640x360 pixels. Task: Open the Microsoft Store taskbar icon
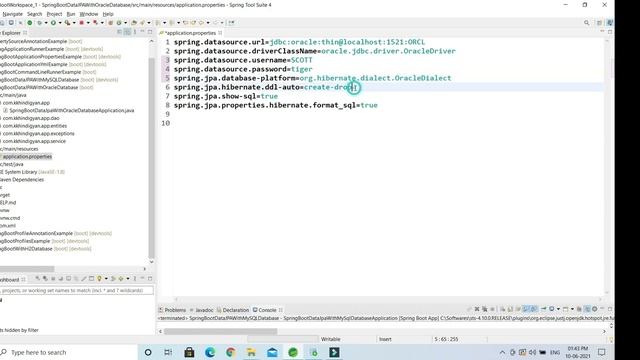coord(189,352)
